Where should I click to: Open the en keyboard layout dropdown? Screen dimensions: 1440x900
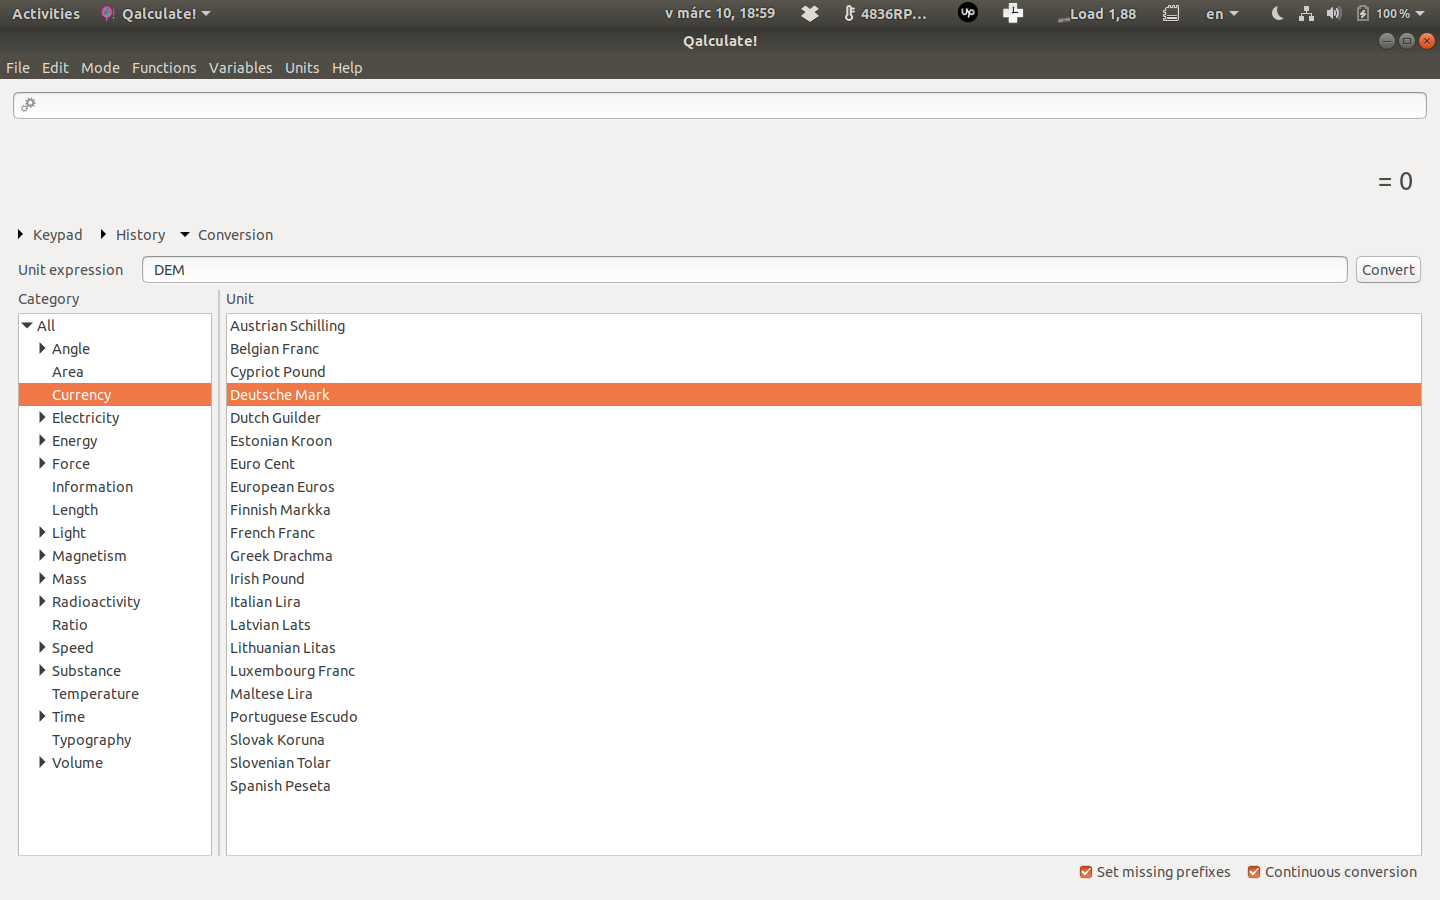(x=1222, y=13)
